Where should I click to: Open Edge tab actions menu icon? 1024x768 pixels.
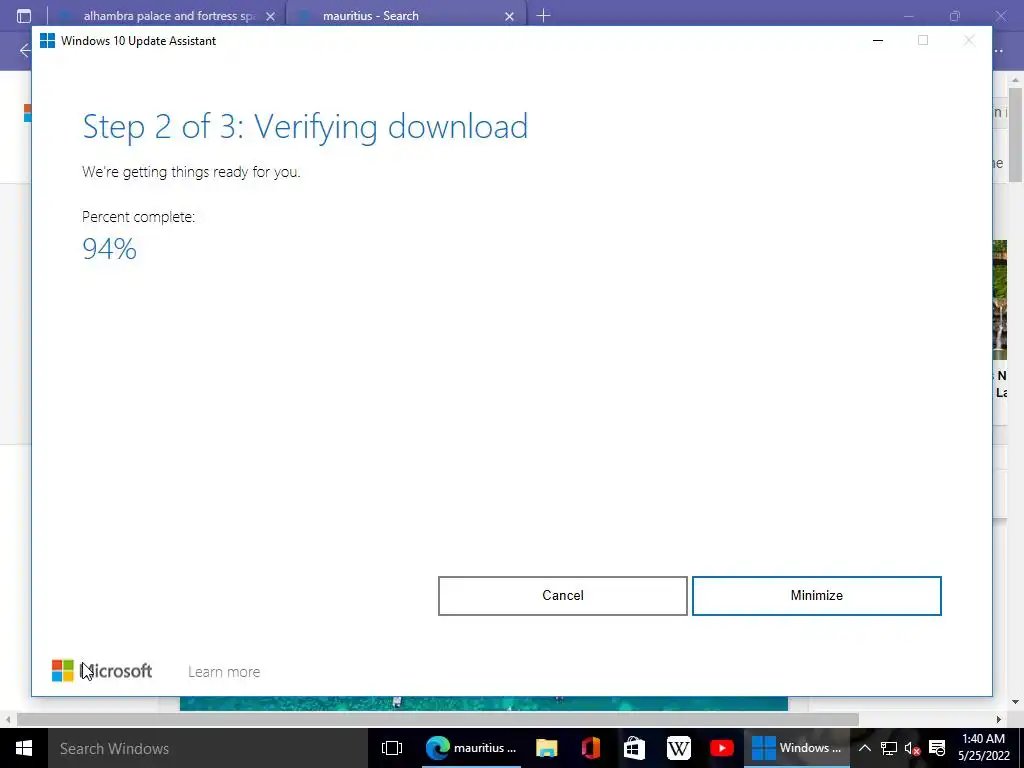click(24, 16)
